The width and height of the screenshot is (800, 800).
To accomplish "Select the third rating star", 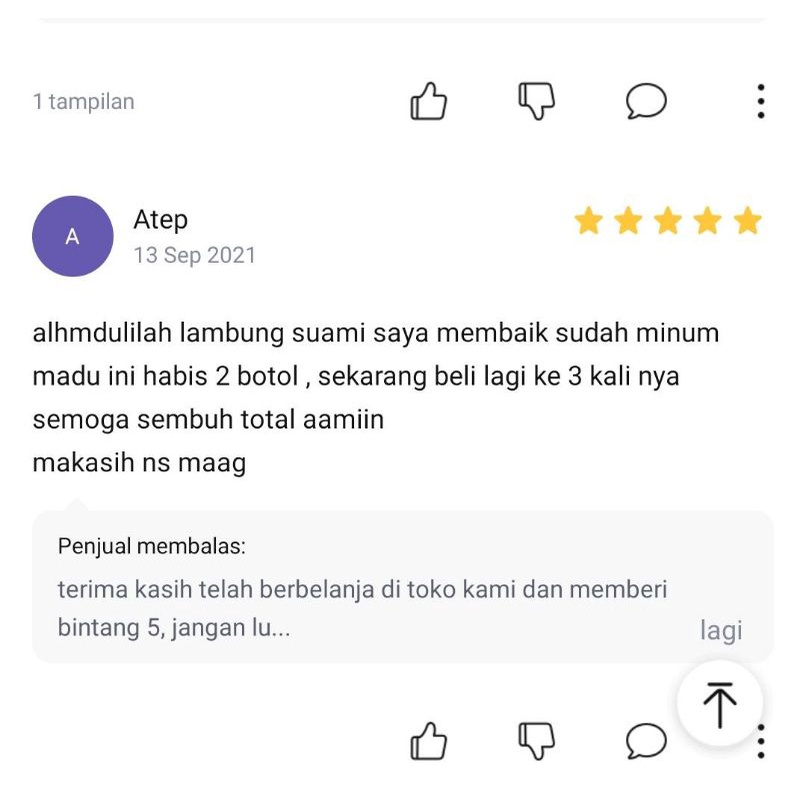I will (668, 221).
